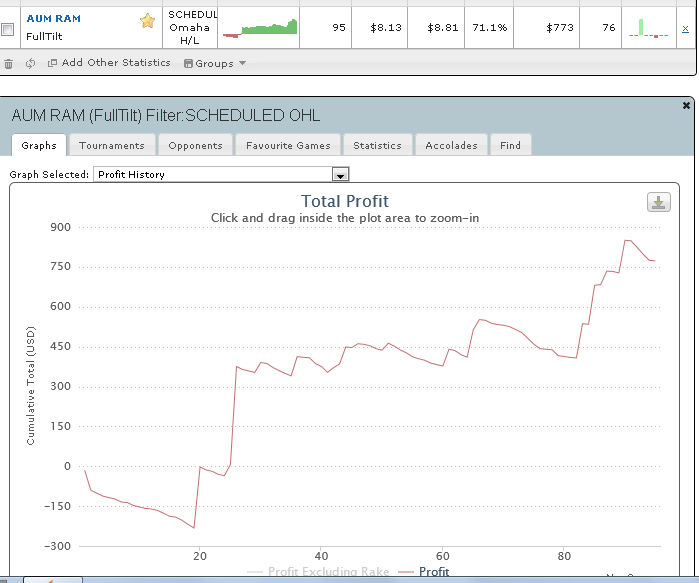Image resolution: width=699 pixels, height=583 pixels.
Task: Remove the AUM RAM row with x
Action: tap(685, 29)
